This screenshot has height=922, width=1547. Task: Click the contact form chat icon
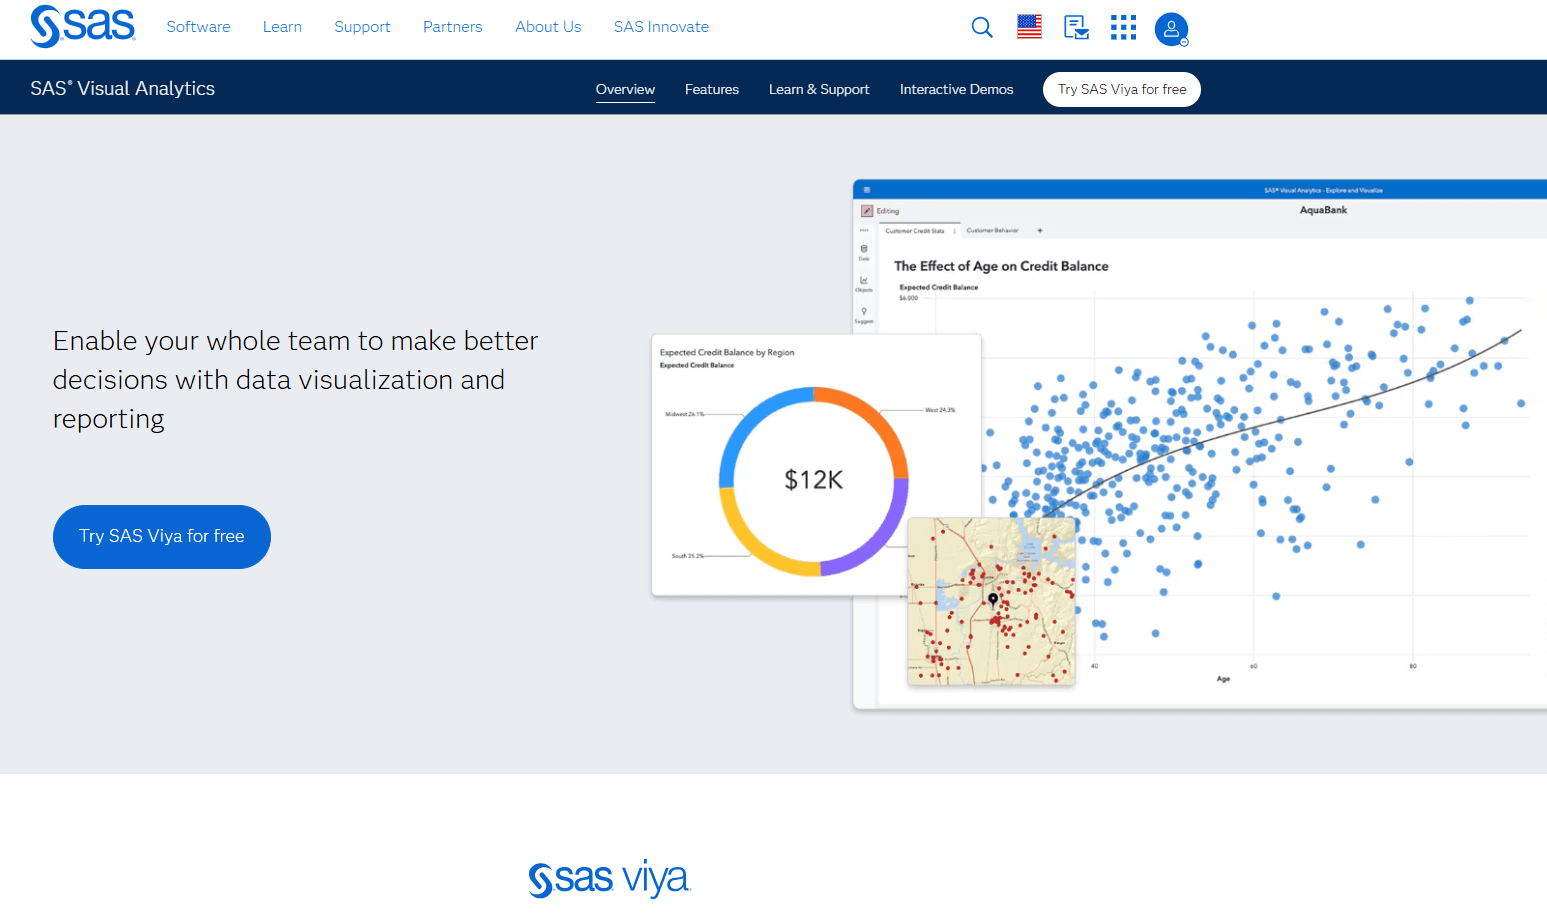tap(1076, 27)
